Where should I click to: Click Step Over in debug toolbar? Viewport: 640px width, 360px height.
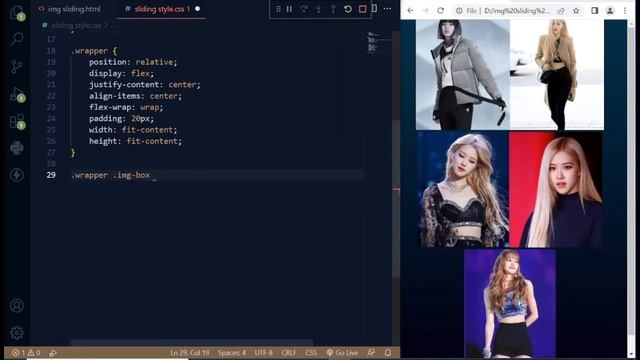(x=304, y=9)
